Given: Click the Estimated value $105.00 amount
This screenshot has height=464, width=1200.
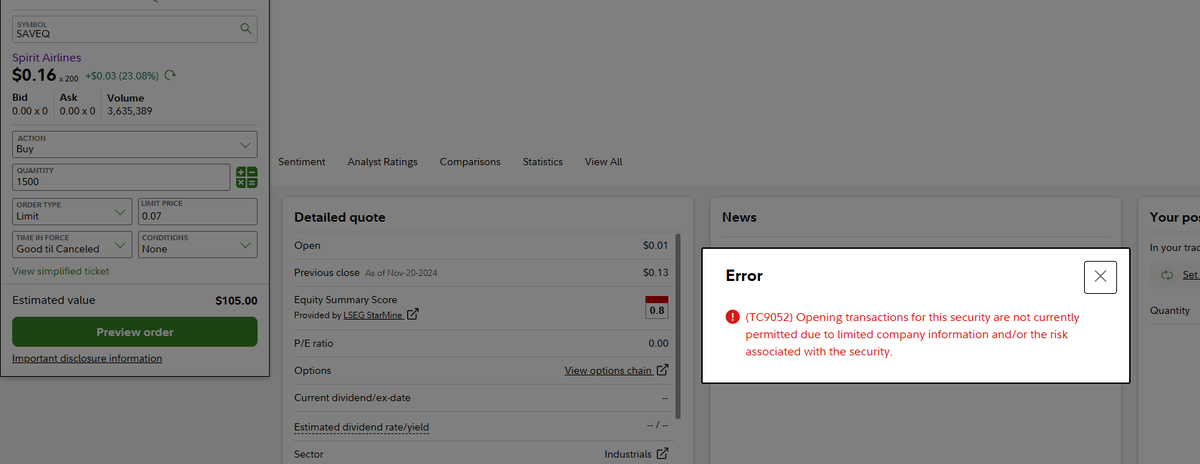Looking at the screenshot, I should coord(236,300).
